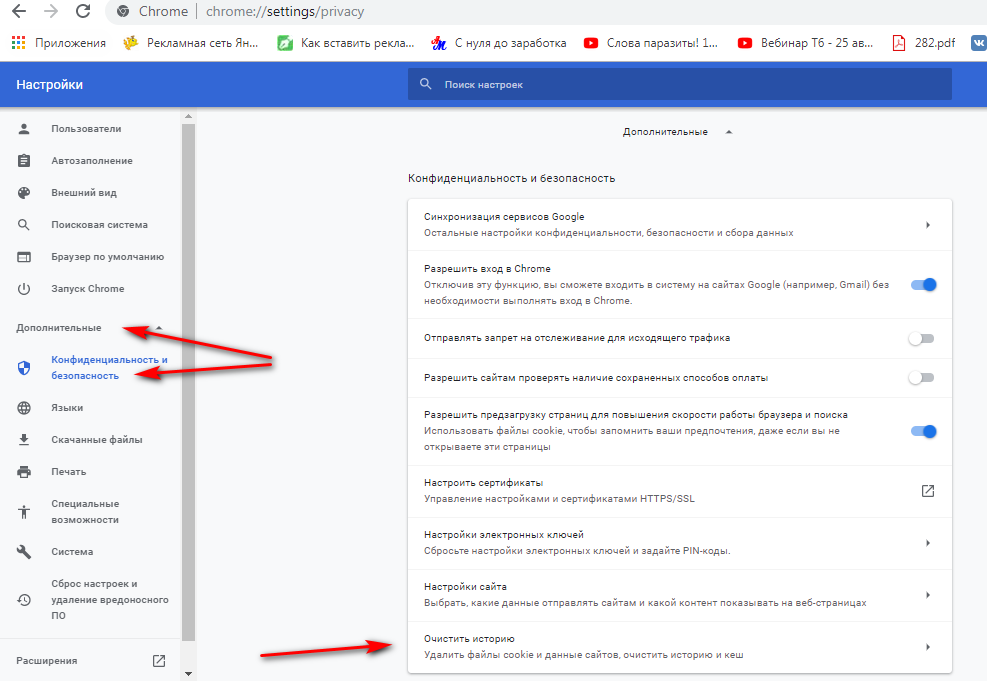Image resolution: width=987 pixels, height=681 pixels.
Task: Open the 'С нуля до заработка' bookmark
Action: 499,43
